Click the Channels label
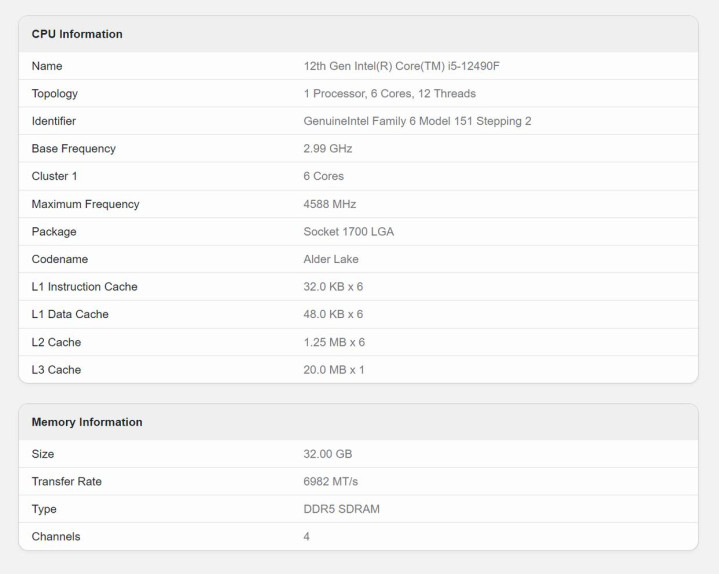Image resolution: width=719 pixels, height=574 pixels. pyautogui.click(x=56, y=536)
